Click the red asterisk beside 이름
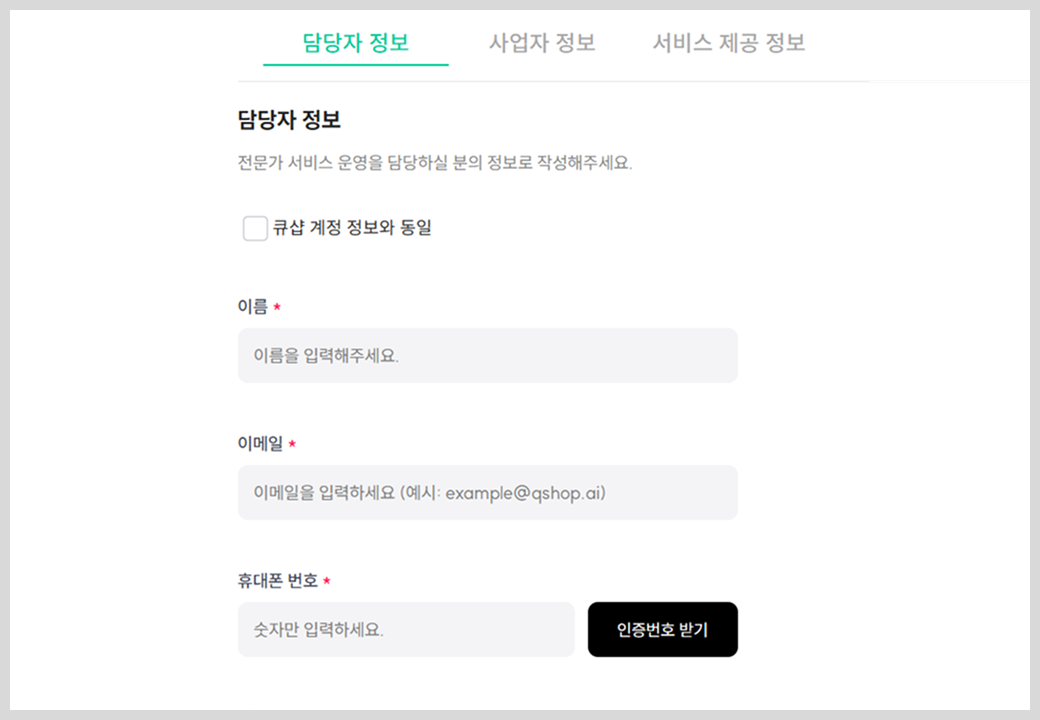The image size is (1040, 720). [277, 306]
